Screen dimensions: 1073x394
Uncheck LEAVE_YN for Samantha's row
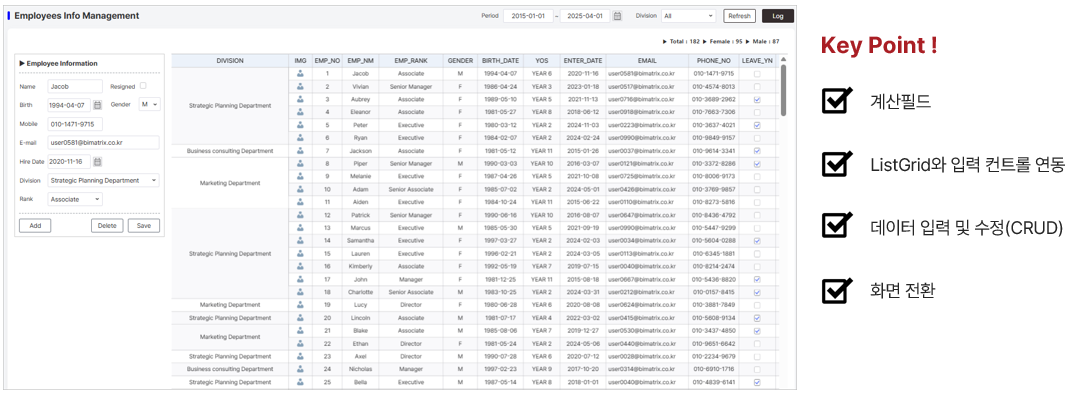click(x=757, y=241)
